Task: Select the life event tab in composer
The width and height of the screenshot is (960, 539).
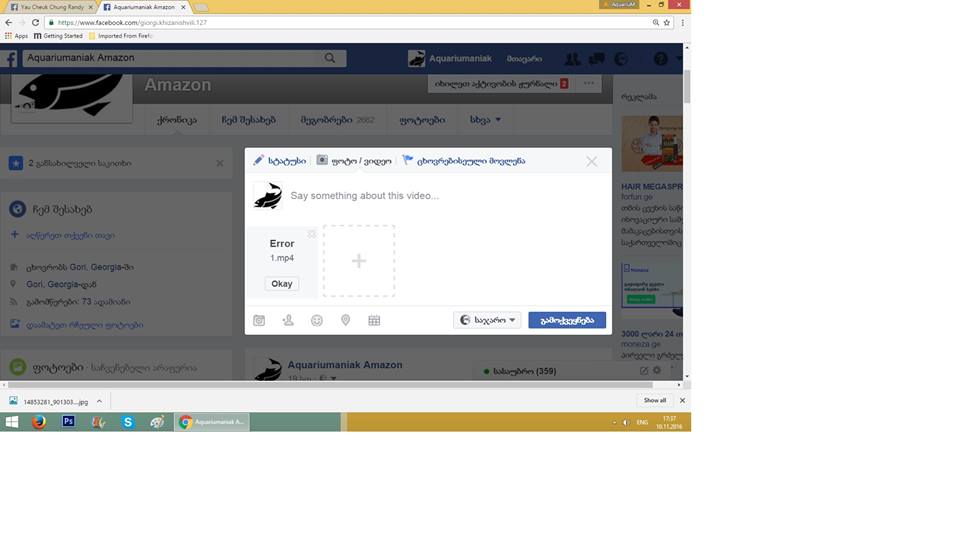Action: [x=464, y=161]
